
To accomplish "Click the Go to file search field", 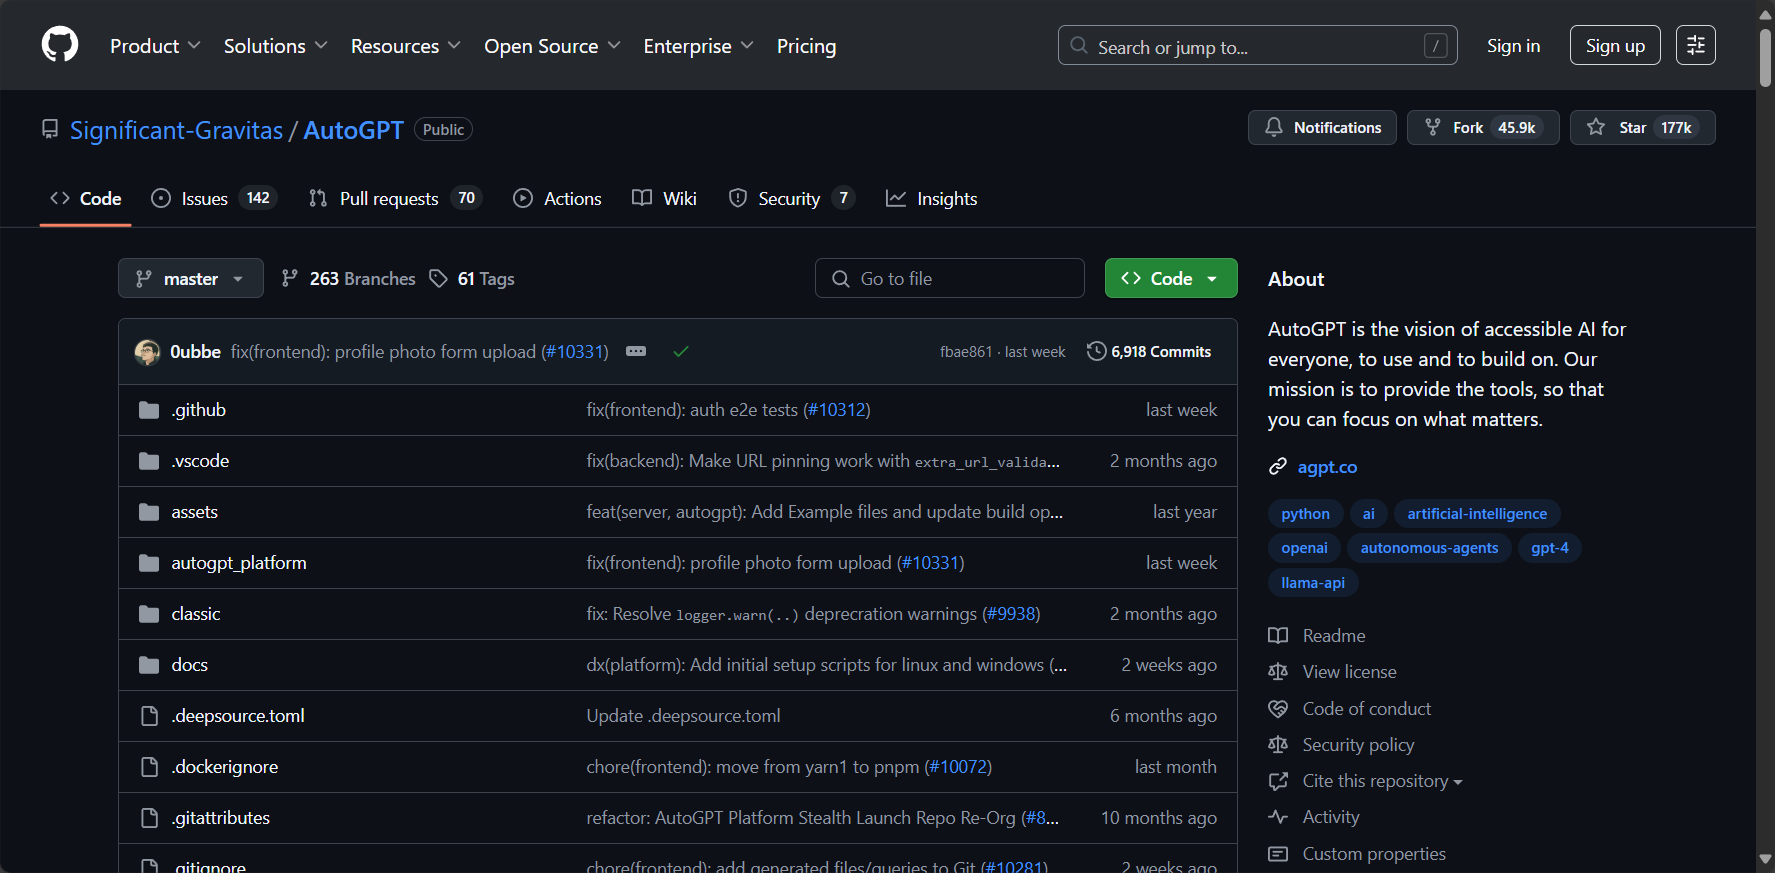I will click(950, 278).
